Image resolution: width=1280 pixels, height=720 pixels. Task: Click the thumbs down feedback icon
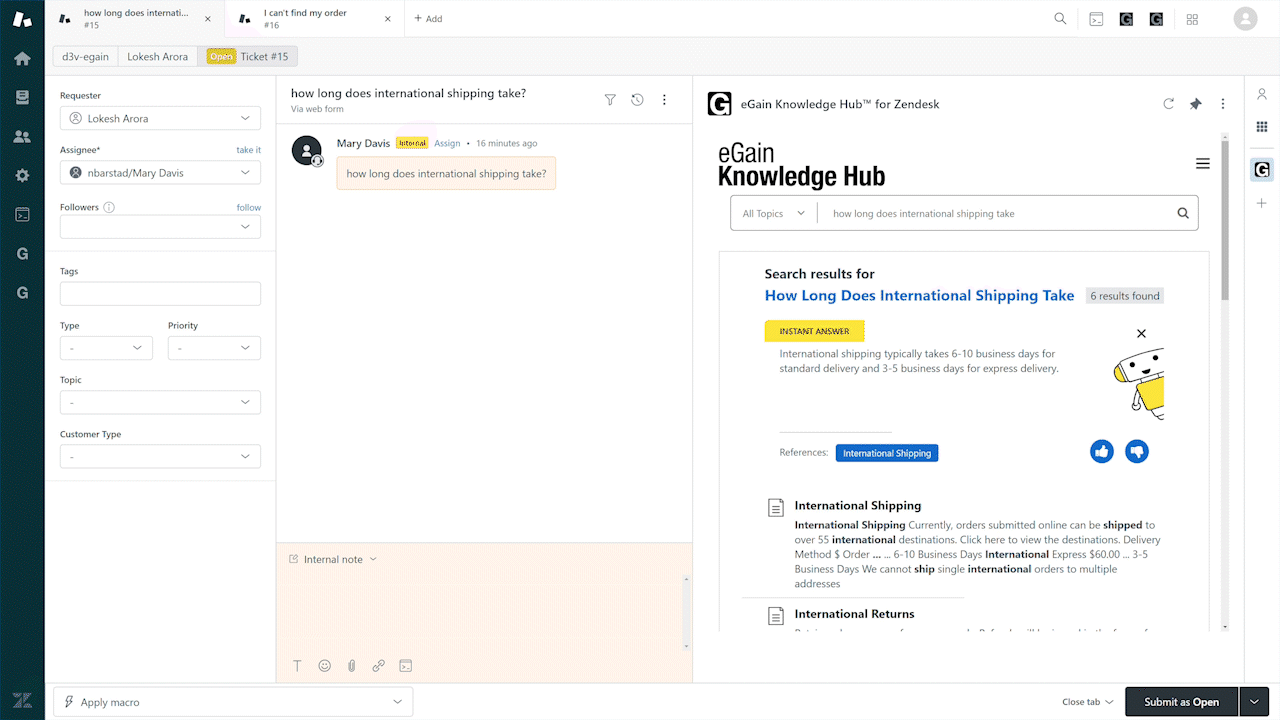(x=1137, y=452)
